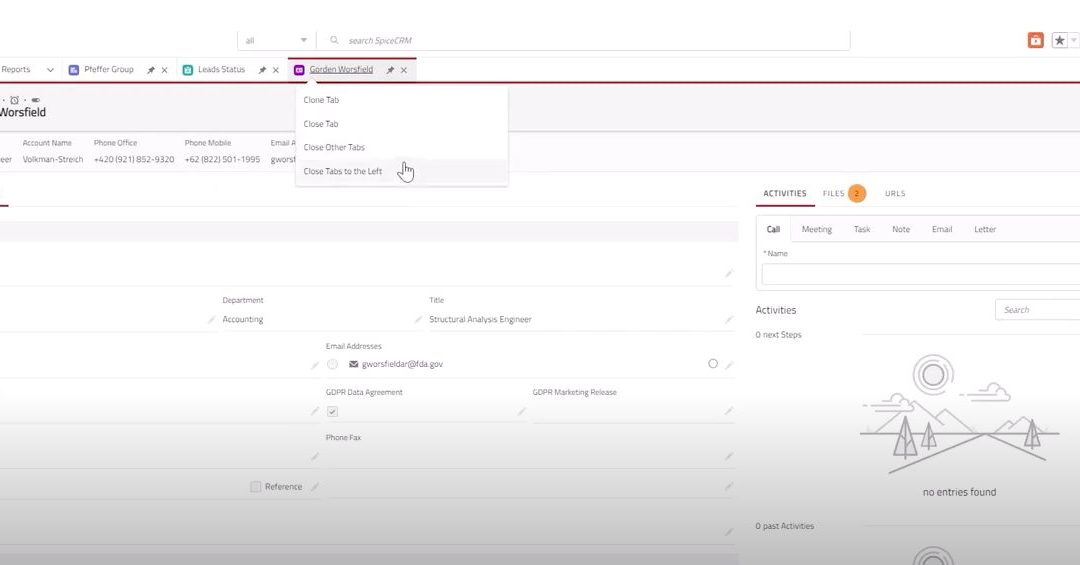
Task: Click the envelope icon beside gworsfieldar@fda.gov
Action: tap(353, 364)
